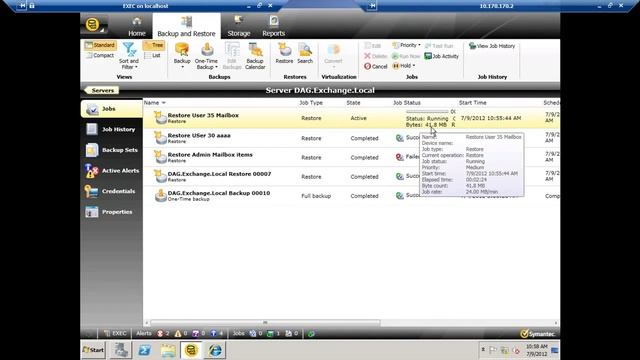The image size is (640, 360).
Task: Open Active Alerts in the sidebar
Action: point(111,171)
